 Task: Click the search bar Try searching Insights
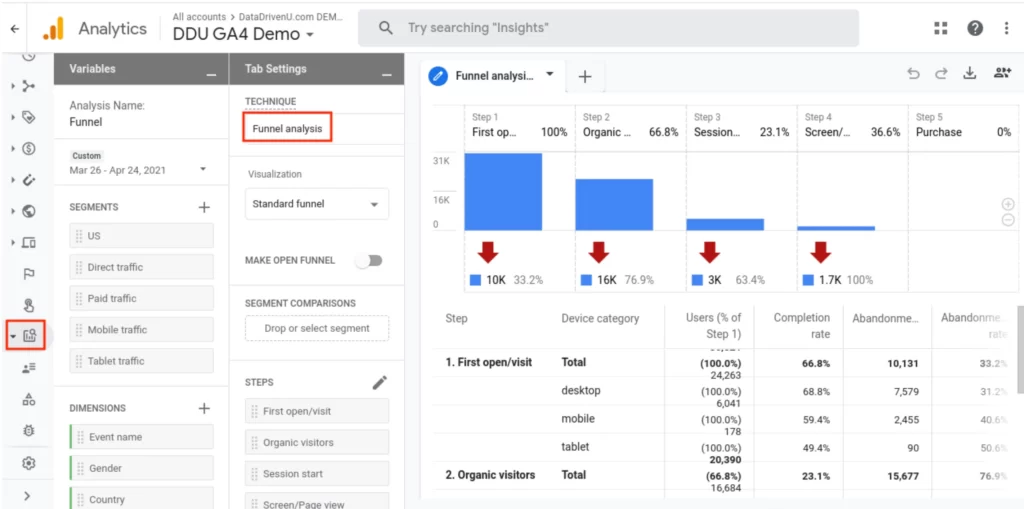point(608,28)
